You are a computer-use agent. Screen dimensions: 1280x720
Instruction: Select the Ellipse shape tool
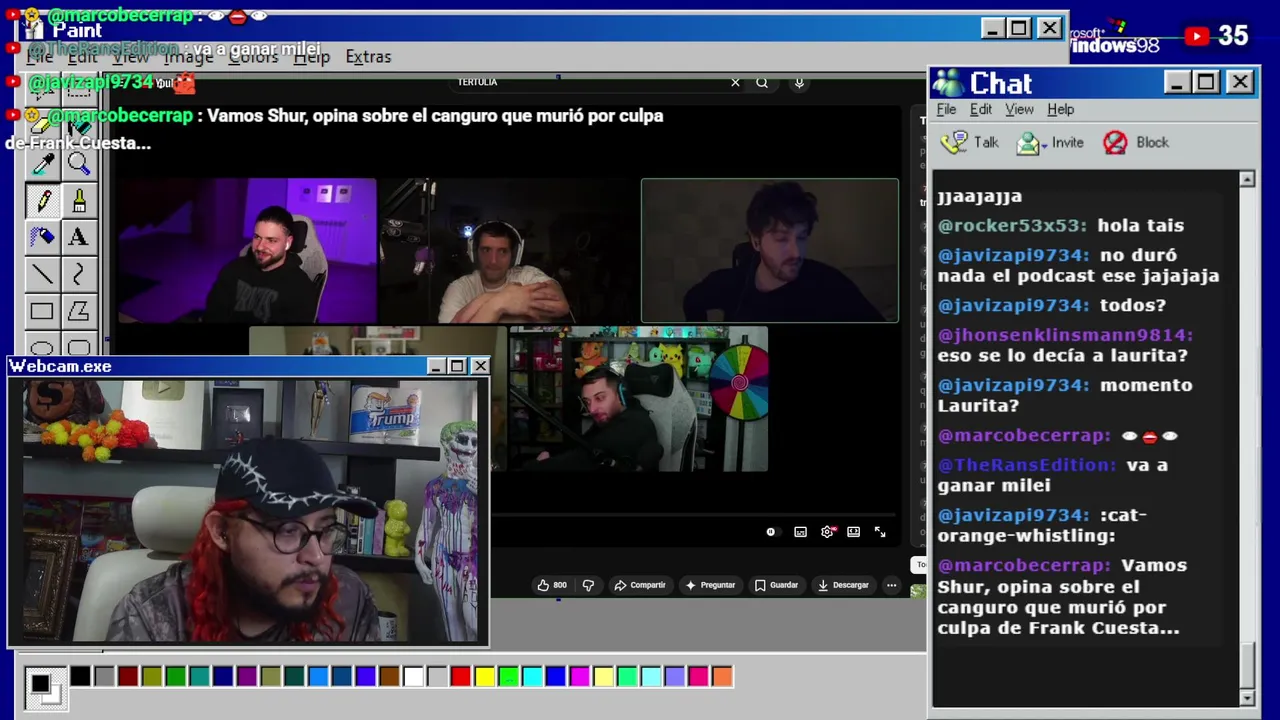click(x=41, y=346)
